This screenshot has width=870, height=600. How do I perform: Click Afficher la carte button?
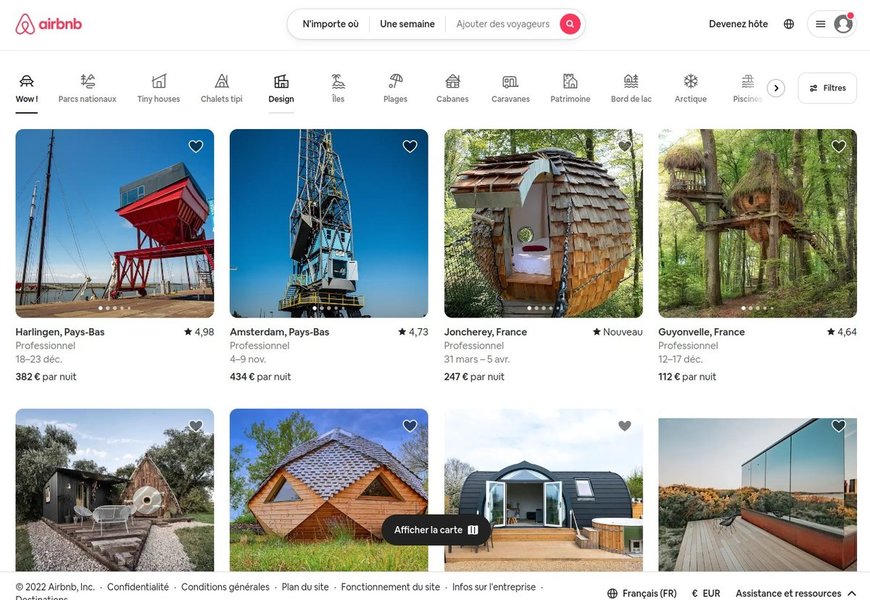coord(436,530)
